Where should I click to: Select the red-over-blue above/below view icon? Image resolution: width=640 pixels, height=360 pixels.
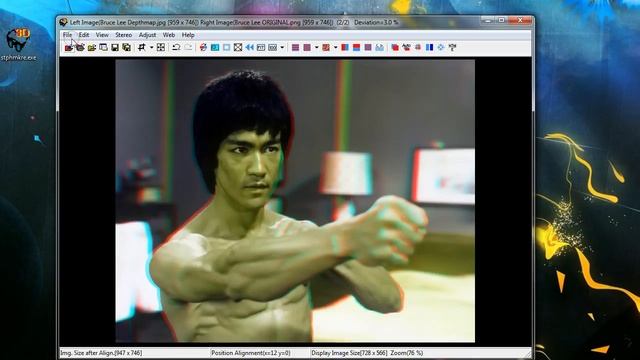pyautogui.click(x=356, y=48)
